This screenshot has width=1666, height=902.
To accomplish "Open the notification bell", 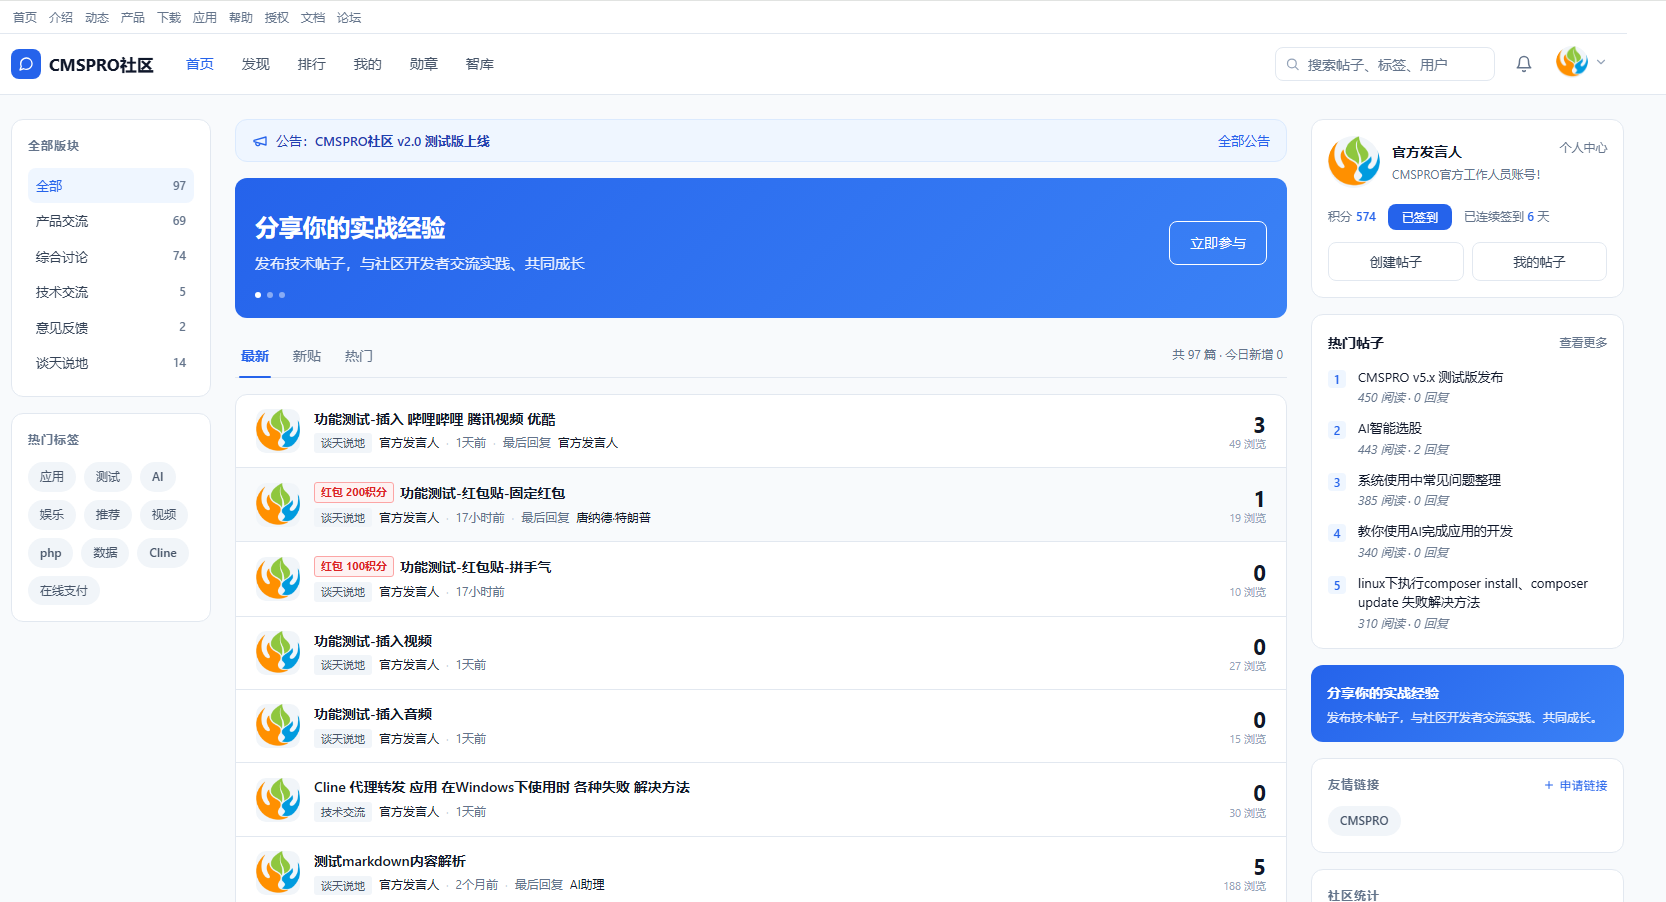I will click(x=1524, y=64).
